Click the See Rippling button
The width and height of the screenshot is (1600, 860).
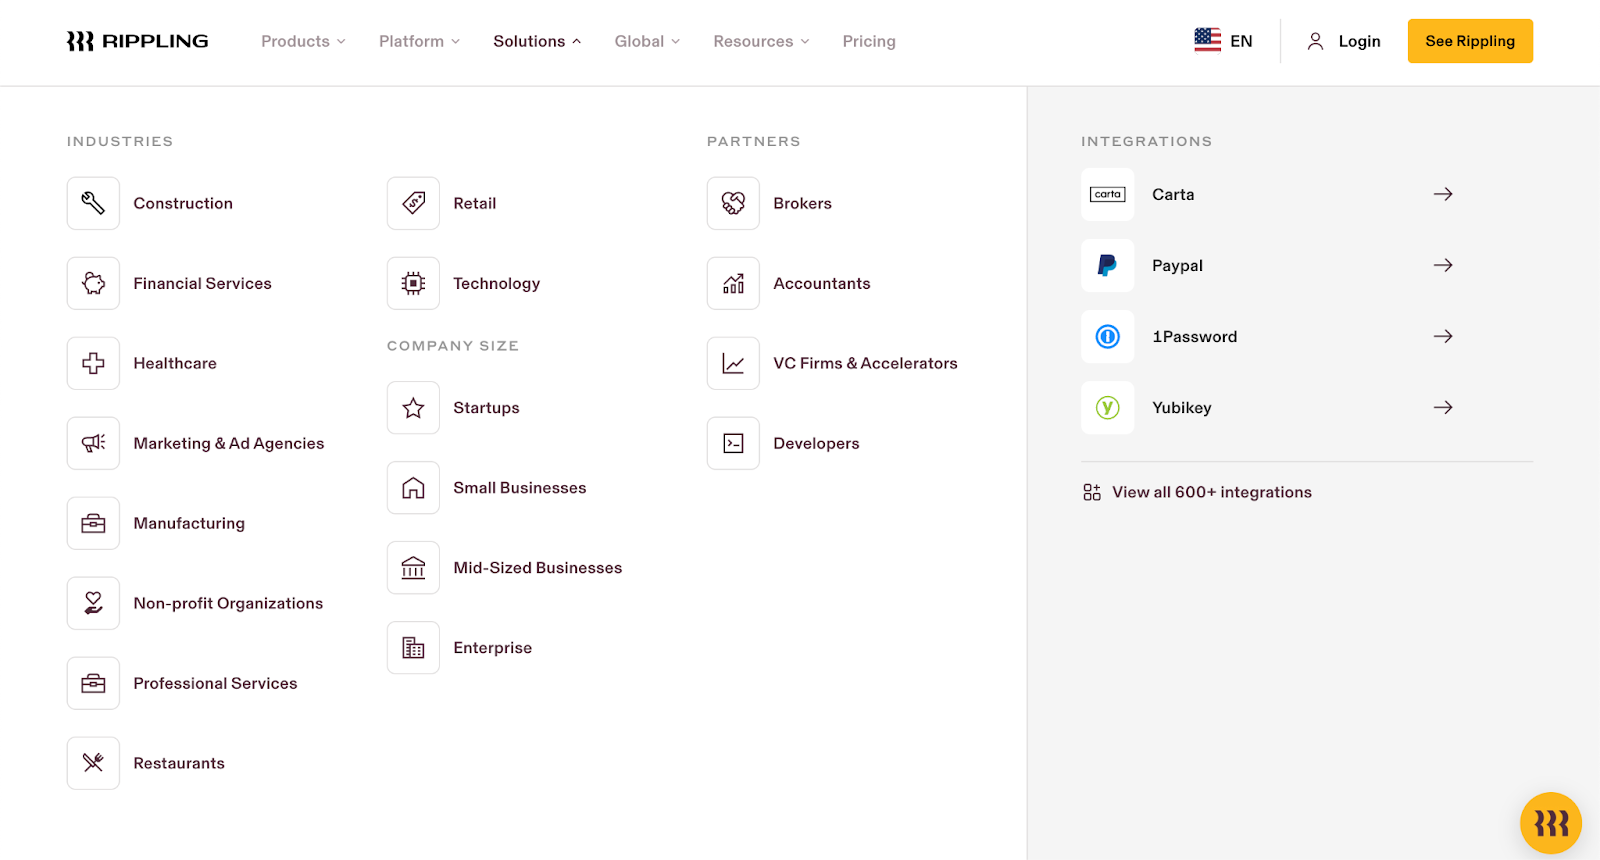coord(1470,41)
